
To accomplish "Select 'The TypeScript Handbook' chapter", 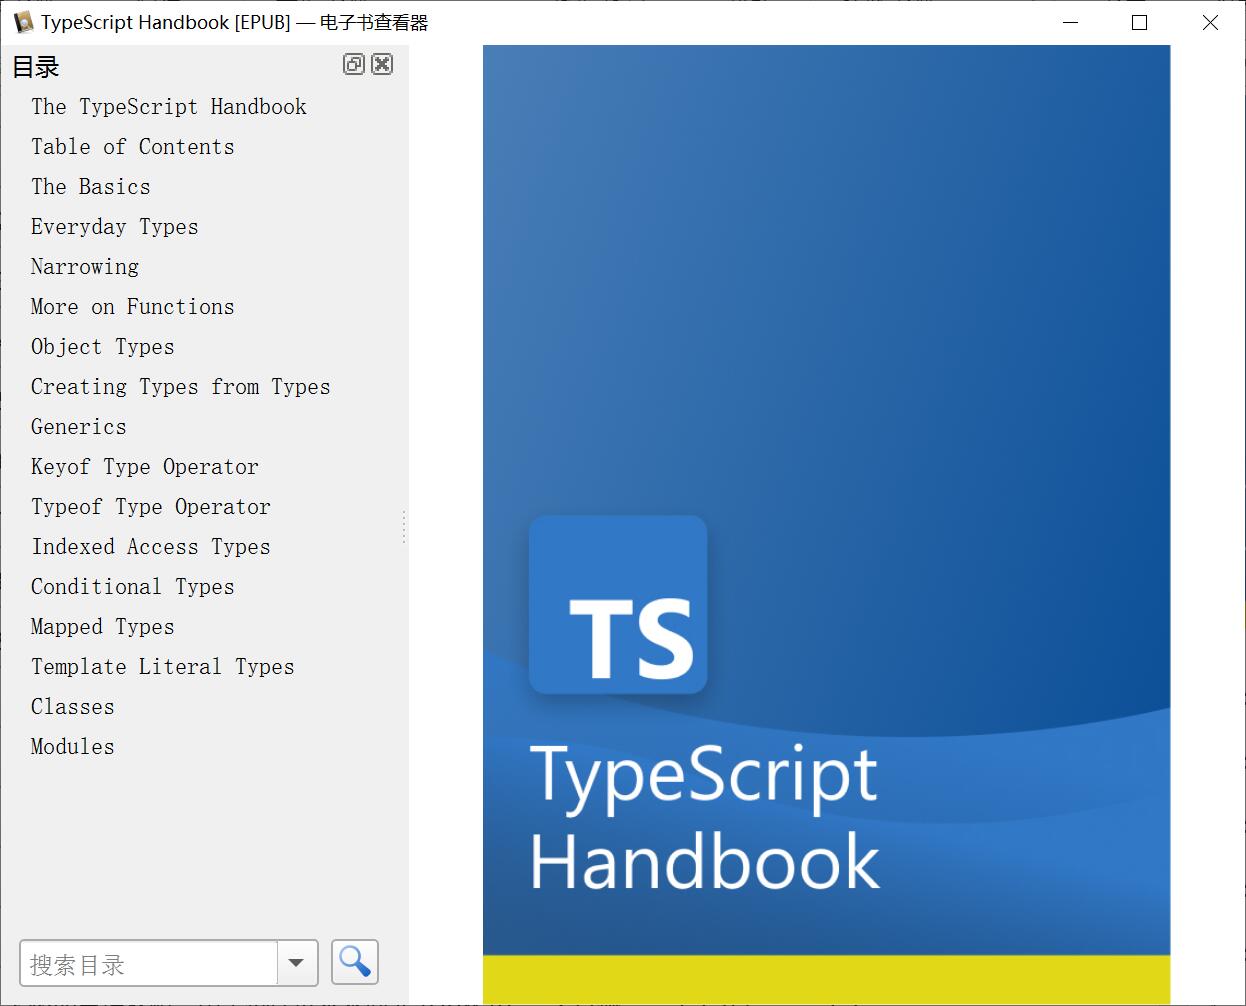I will coord(168,107).
